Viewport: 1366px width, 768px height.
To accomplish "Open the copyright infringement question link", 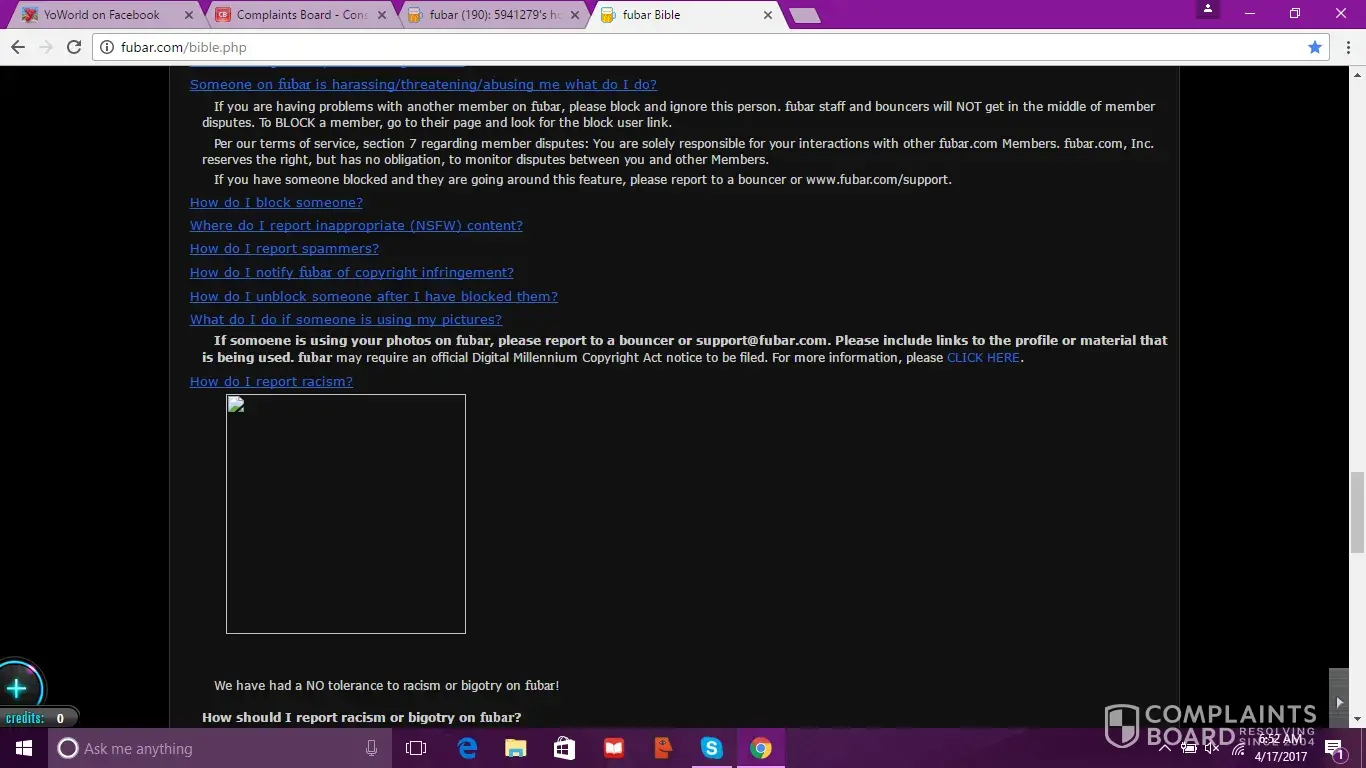I will (352, 273).
